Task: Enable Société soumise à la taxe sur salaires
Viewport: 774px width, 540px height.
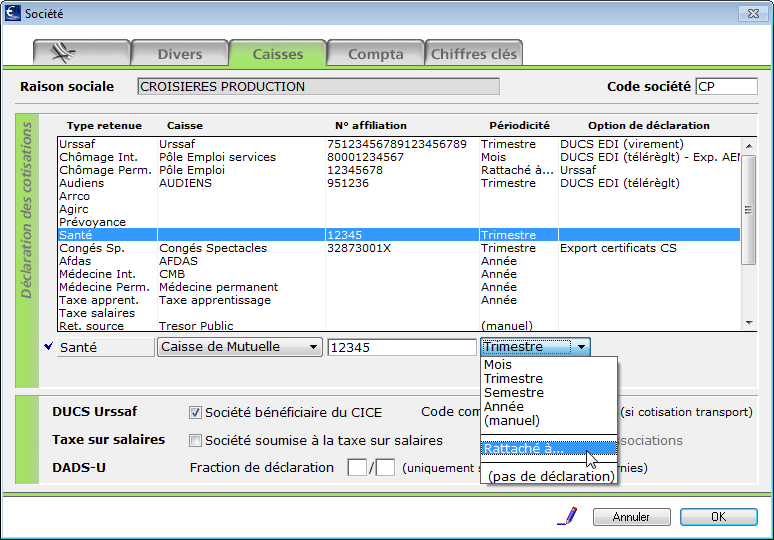Action: pos(195,440)
